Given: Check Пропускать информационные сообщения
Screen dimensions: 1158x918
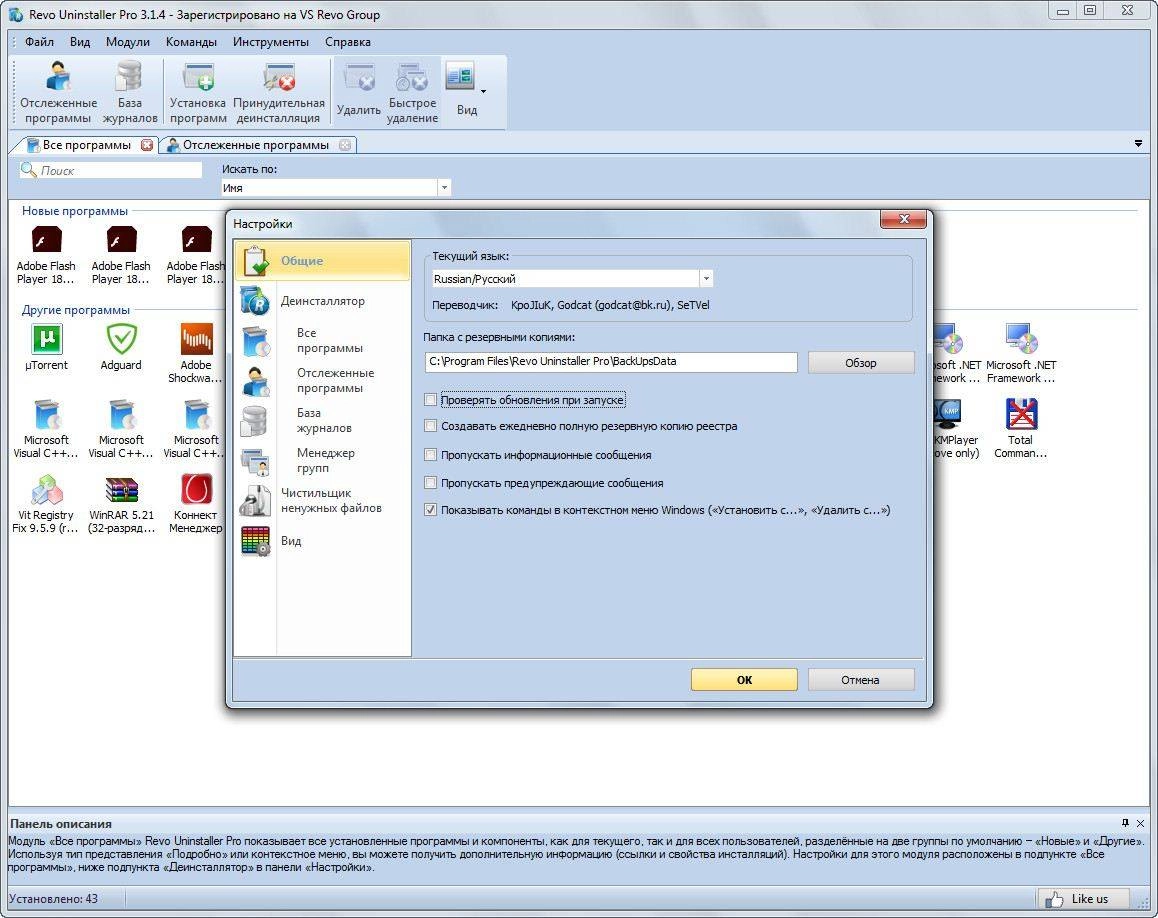Looking at the screenshot, I should (x=431, y=455).
